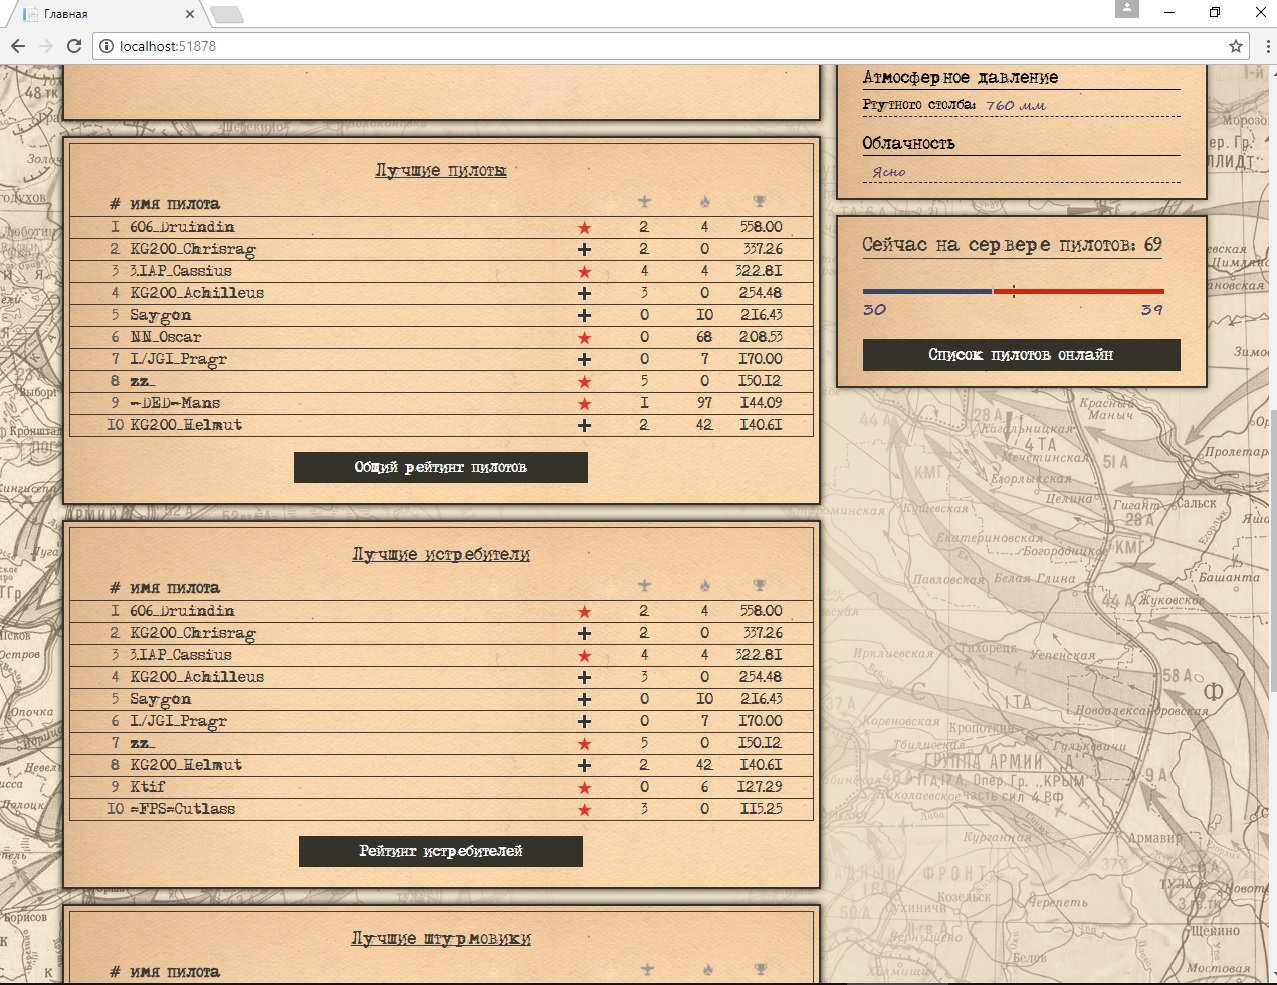Click flame icon header in Лучшие штурмовики table
1277x985 pixels.
(x=707, y=969)
